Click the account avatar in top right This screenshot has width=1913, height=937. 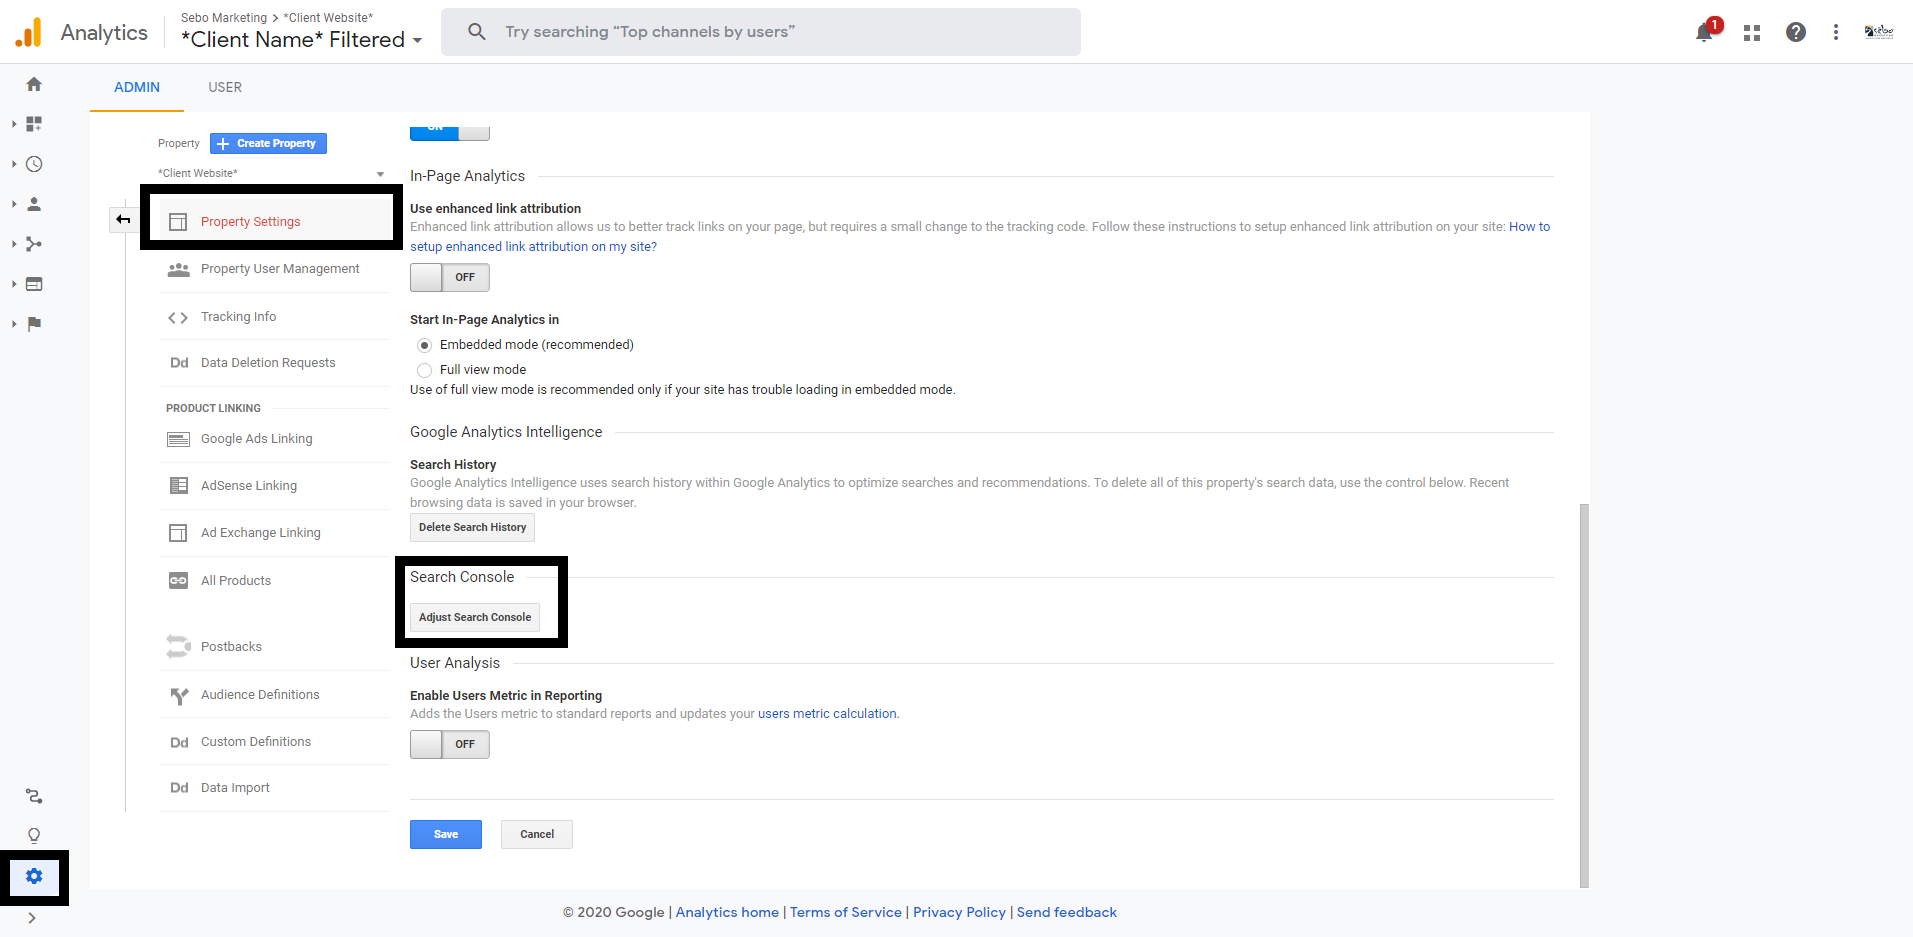[1879, 32]
